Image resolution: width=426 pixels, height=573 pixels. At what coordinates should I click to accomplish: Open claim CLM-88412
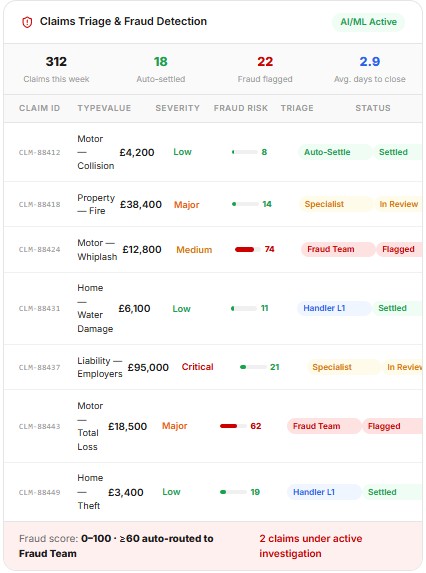(x=39, y=152)
